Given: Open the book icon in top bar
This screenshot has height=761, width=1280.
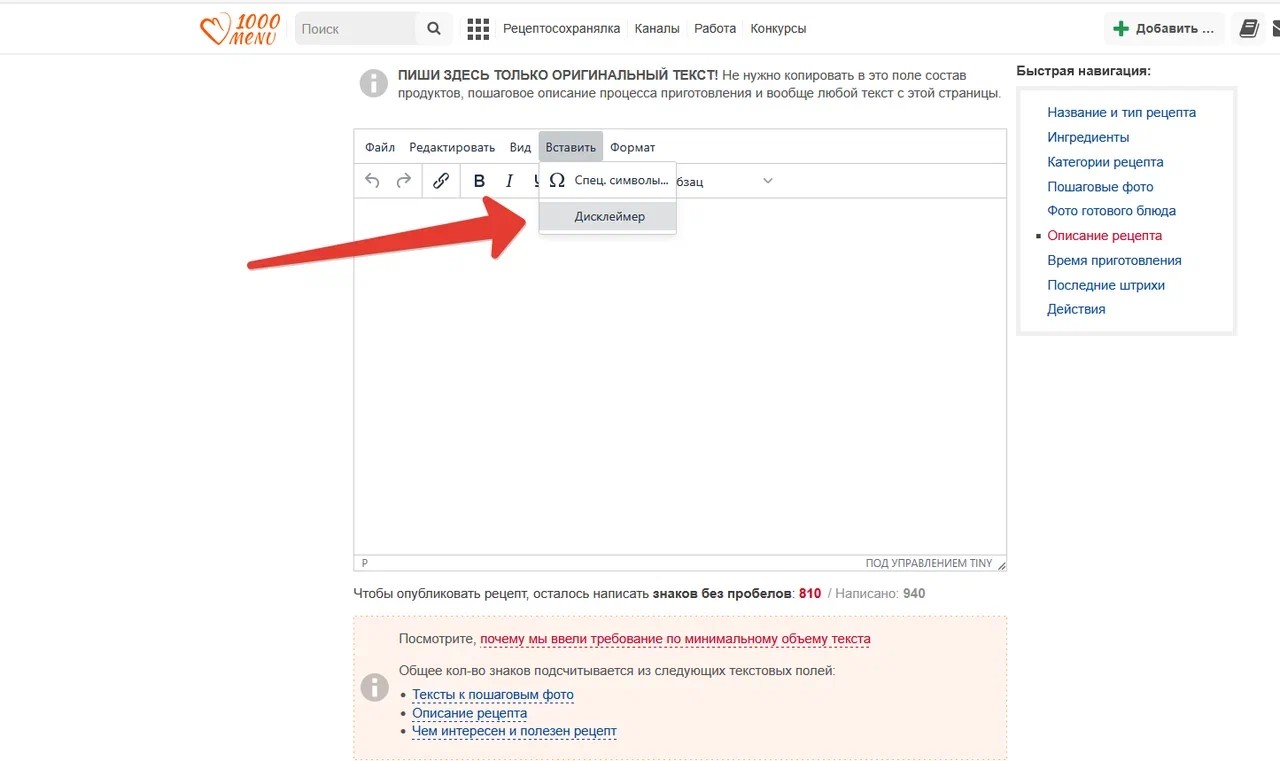Looking at the screenshot, I should click(1248, 29).
